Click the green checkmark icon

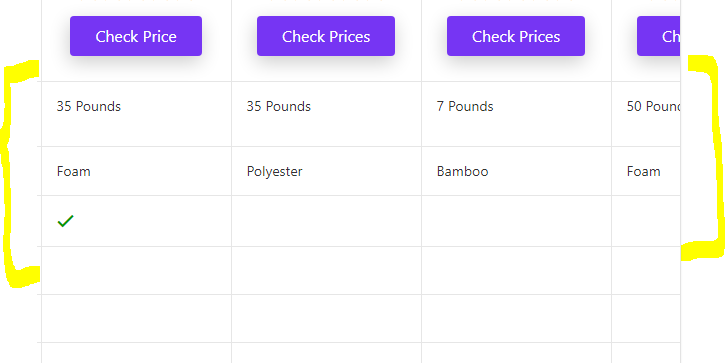66,221
